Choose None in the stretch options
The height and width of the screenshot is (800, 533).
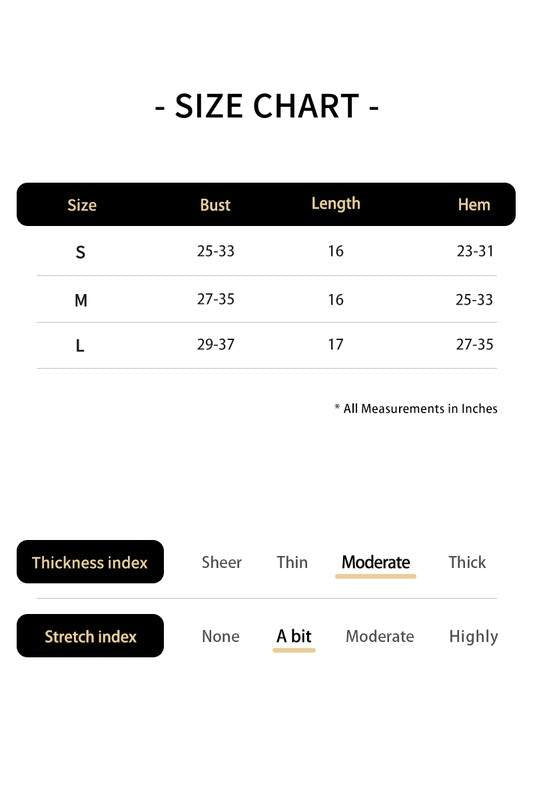[x=220, y=636]
